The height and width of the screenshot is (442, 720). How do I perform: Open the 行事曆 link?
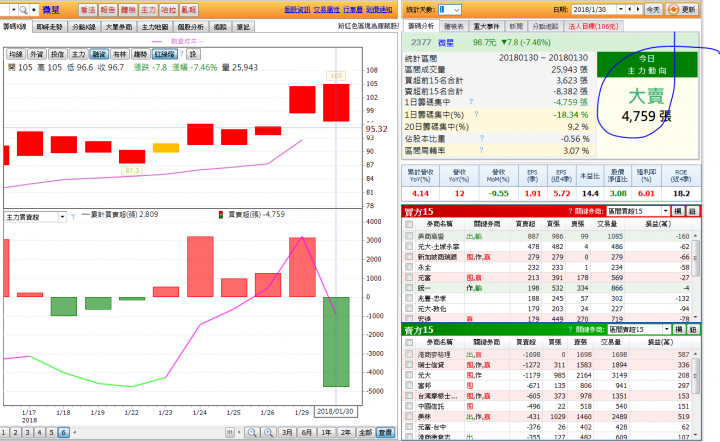(353, 10)
